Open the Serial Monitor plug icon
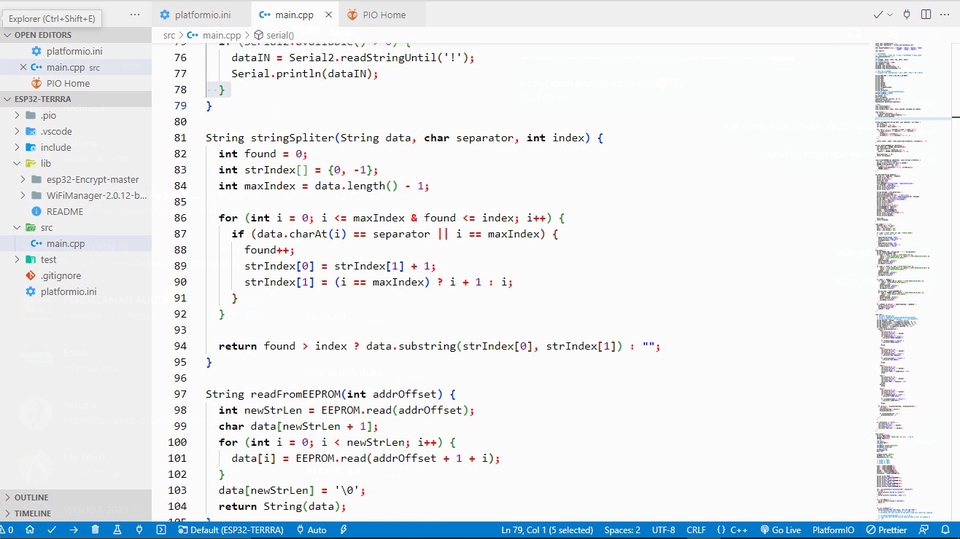This screenshot has width=960, height=539. click(139, 530)
